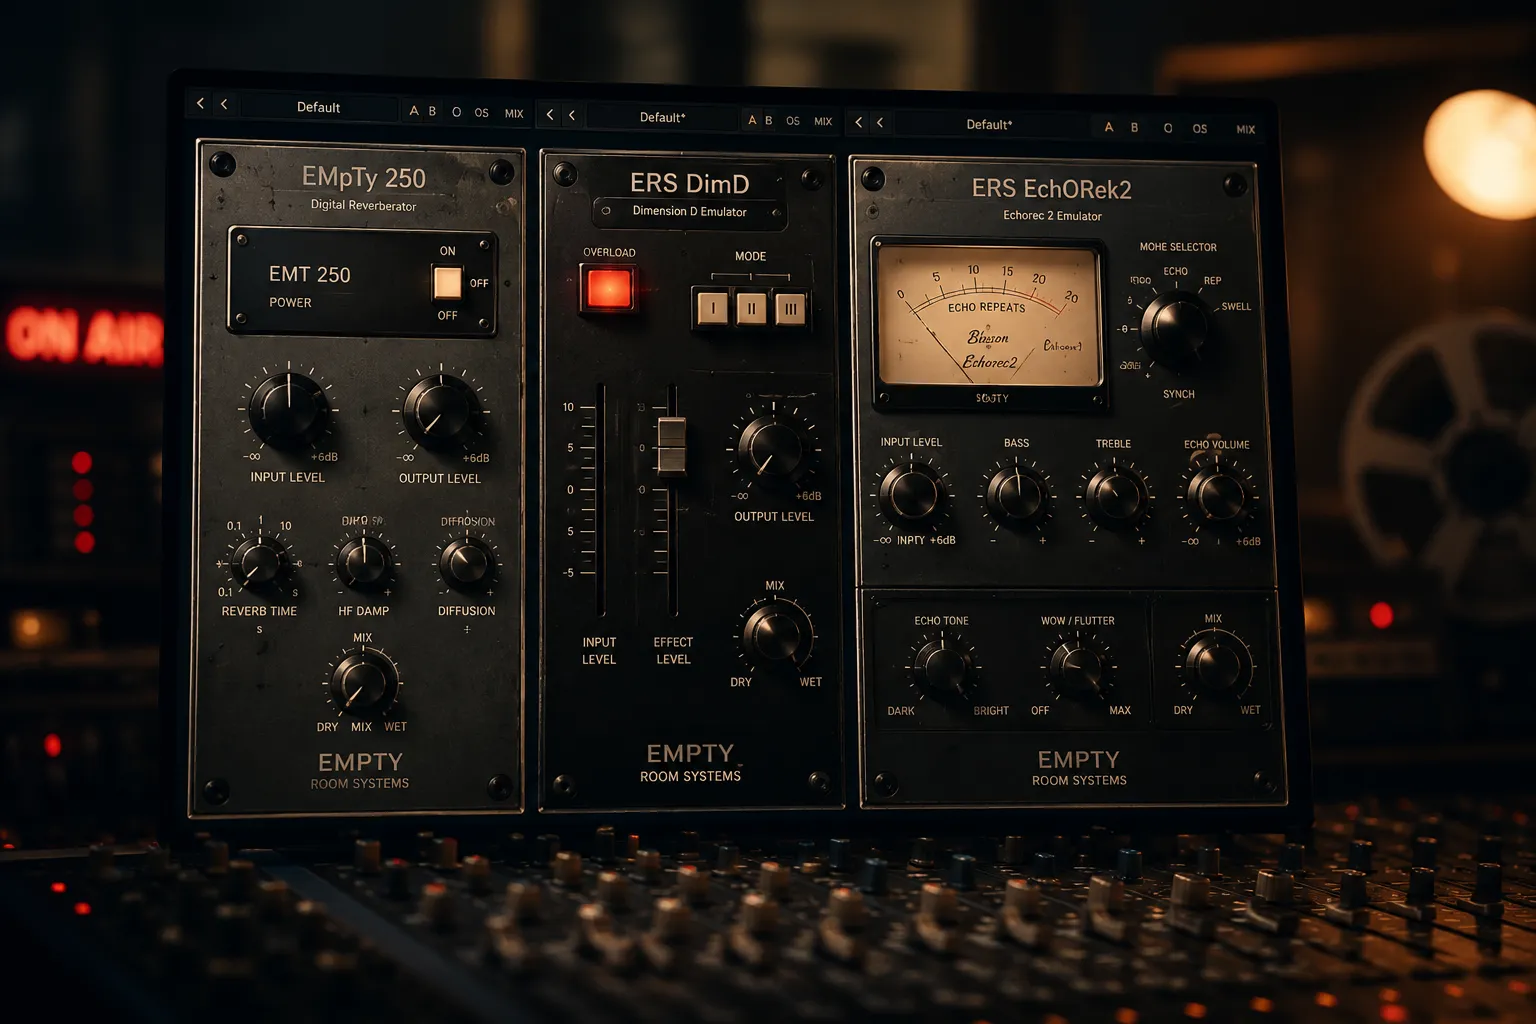Click Output Level knob on EMpTy 250
This screenshot has height=1024, width=1536.
click(441, 411)
